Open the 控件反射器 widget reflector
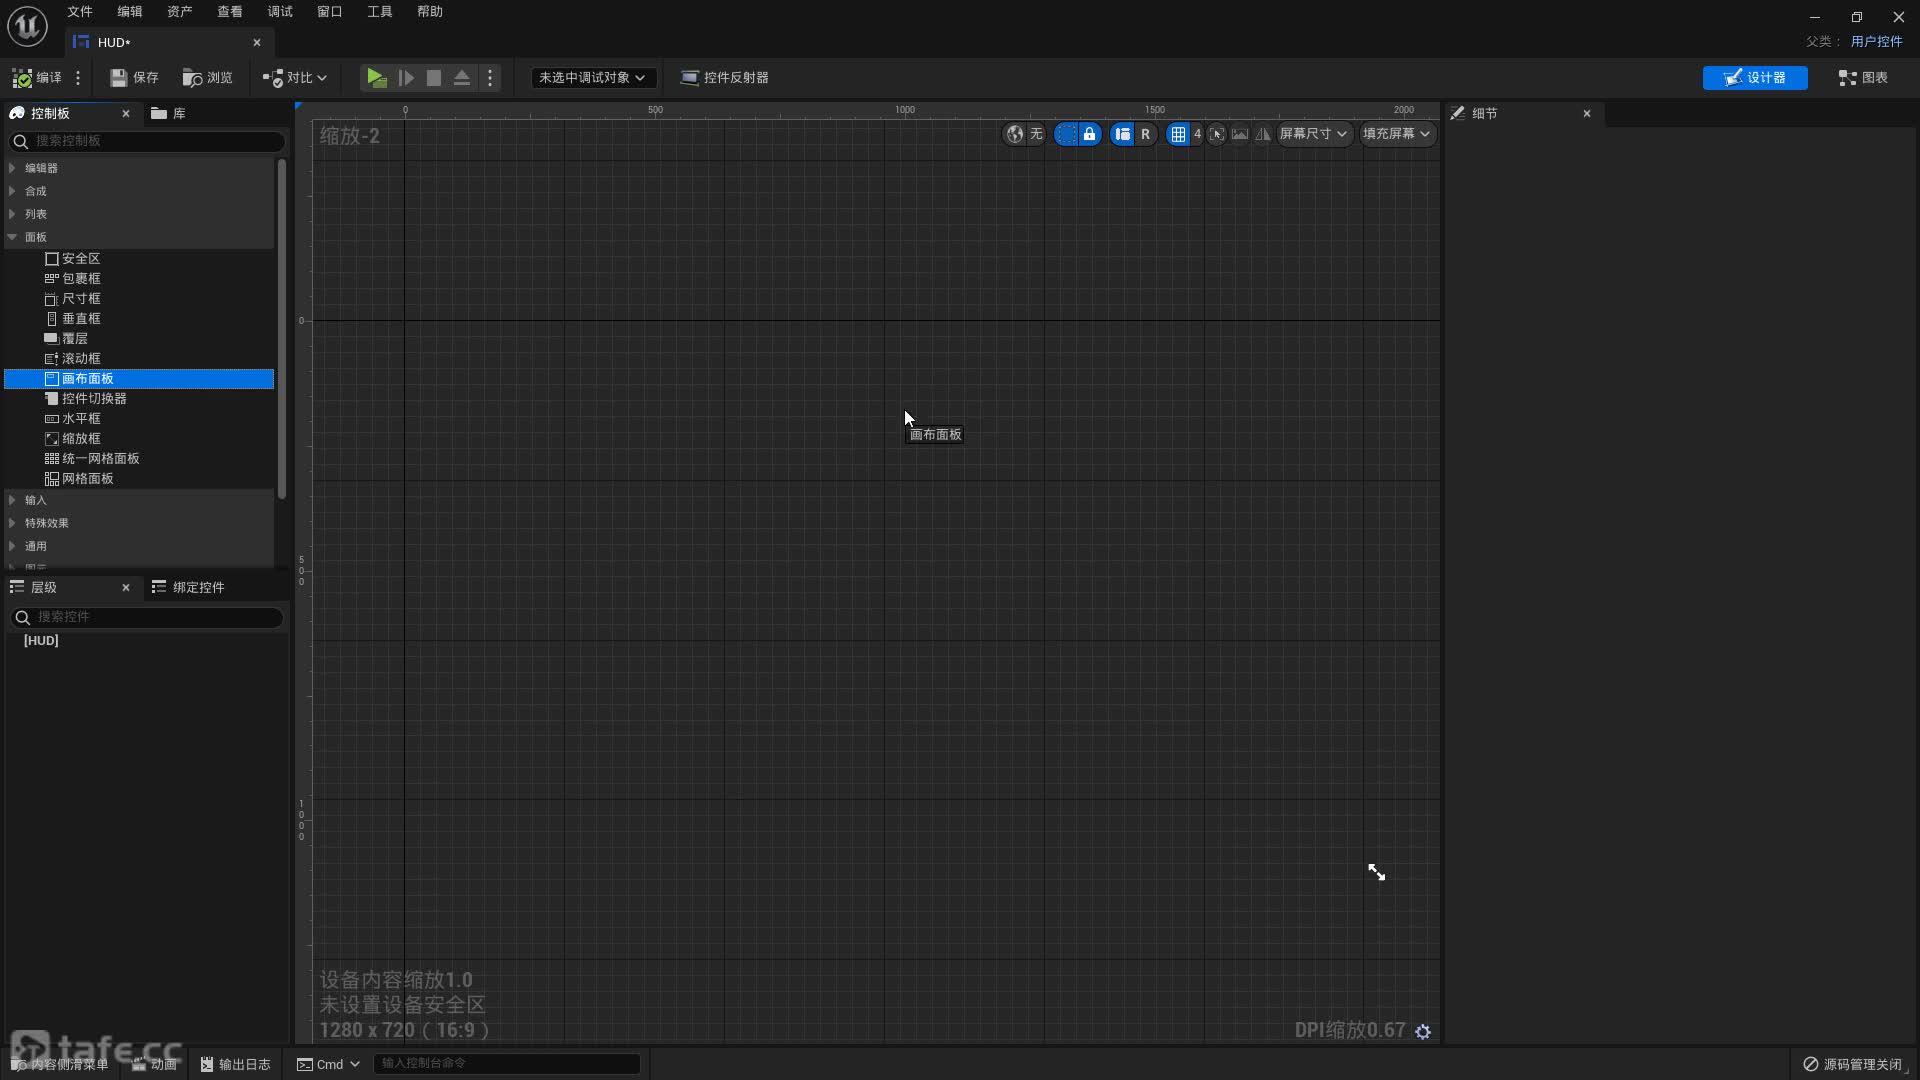The image size is (1920, 1080). [725, 78]
